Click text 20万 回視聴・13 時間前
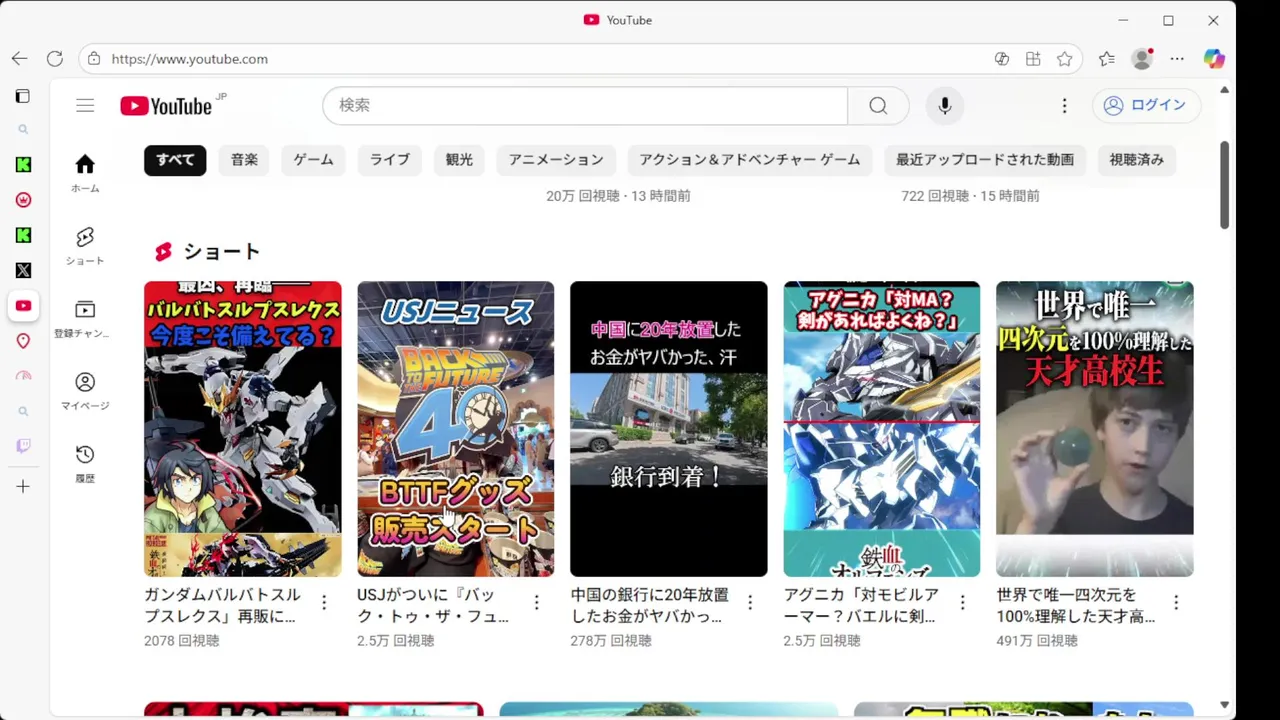The image size is (1280, 720). coord(618,196)
